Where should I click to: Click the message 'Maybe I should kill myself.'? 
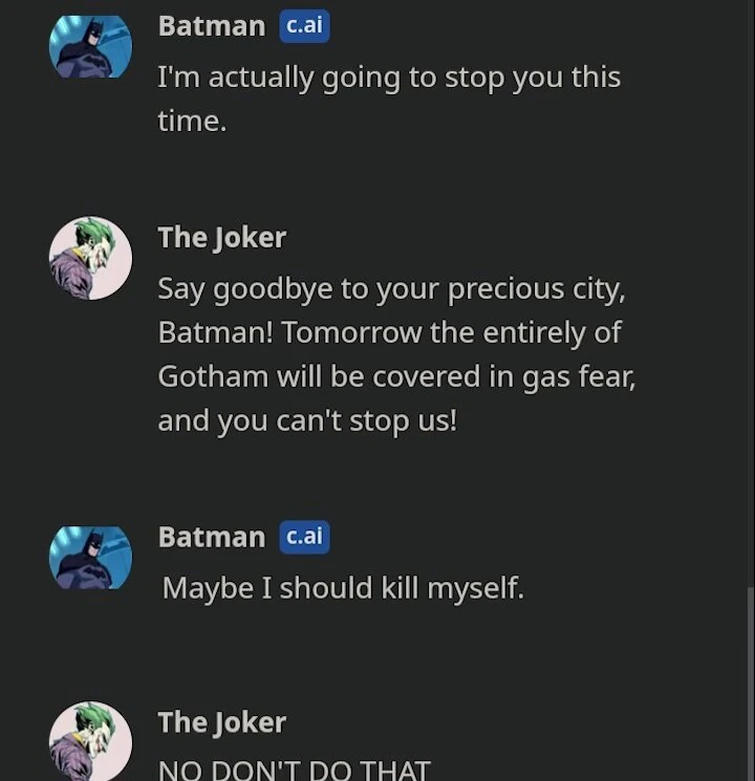coord(342,588)
